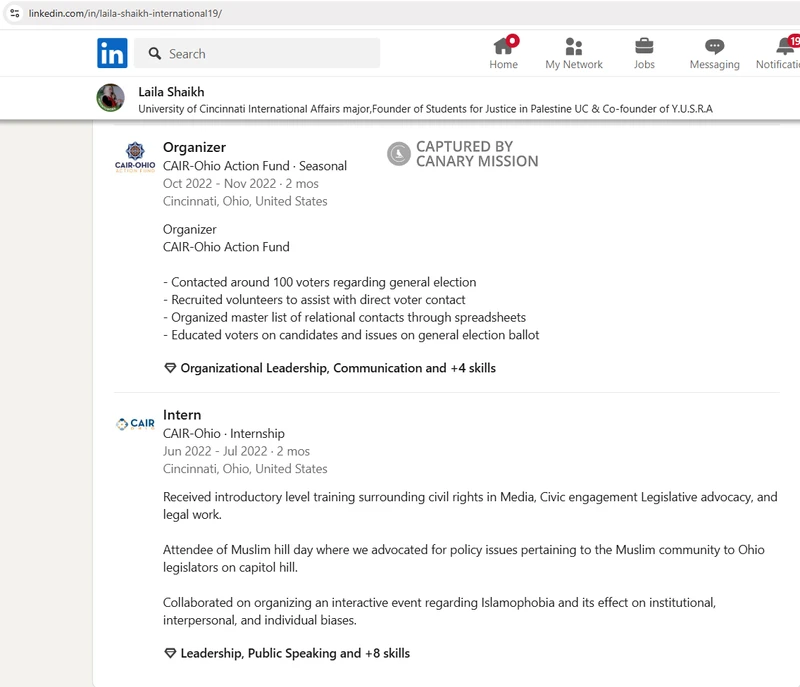Click the profile headline about University of Cincinnati
This screenshot has width=800, height=687.
[426, 109]
